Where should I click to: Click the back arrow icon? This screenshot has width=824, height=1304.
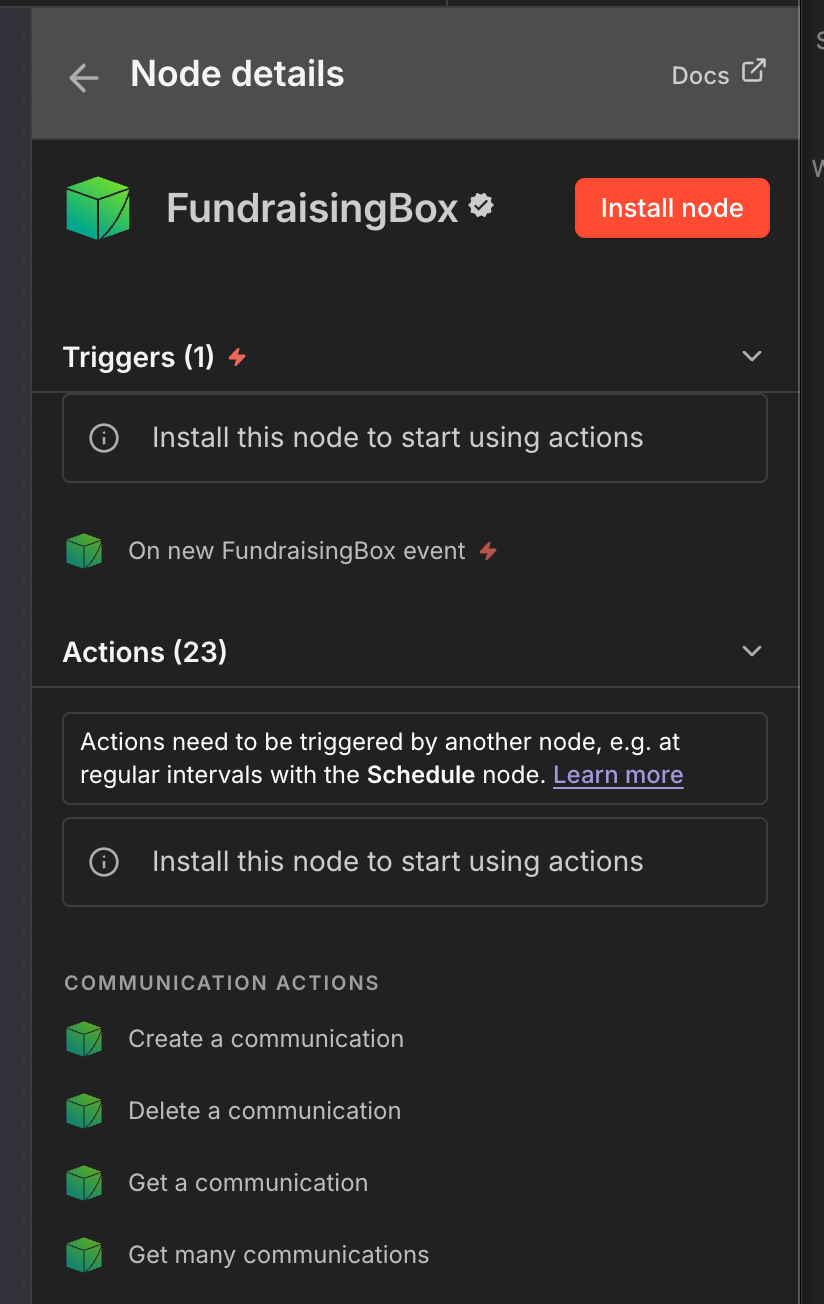(x=84, y=77)
